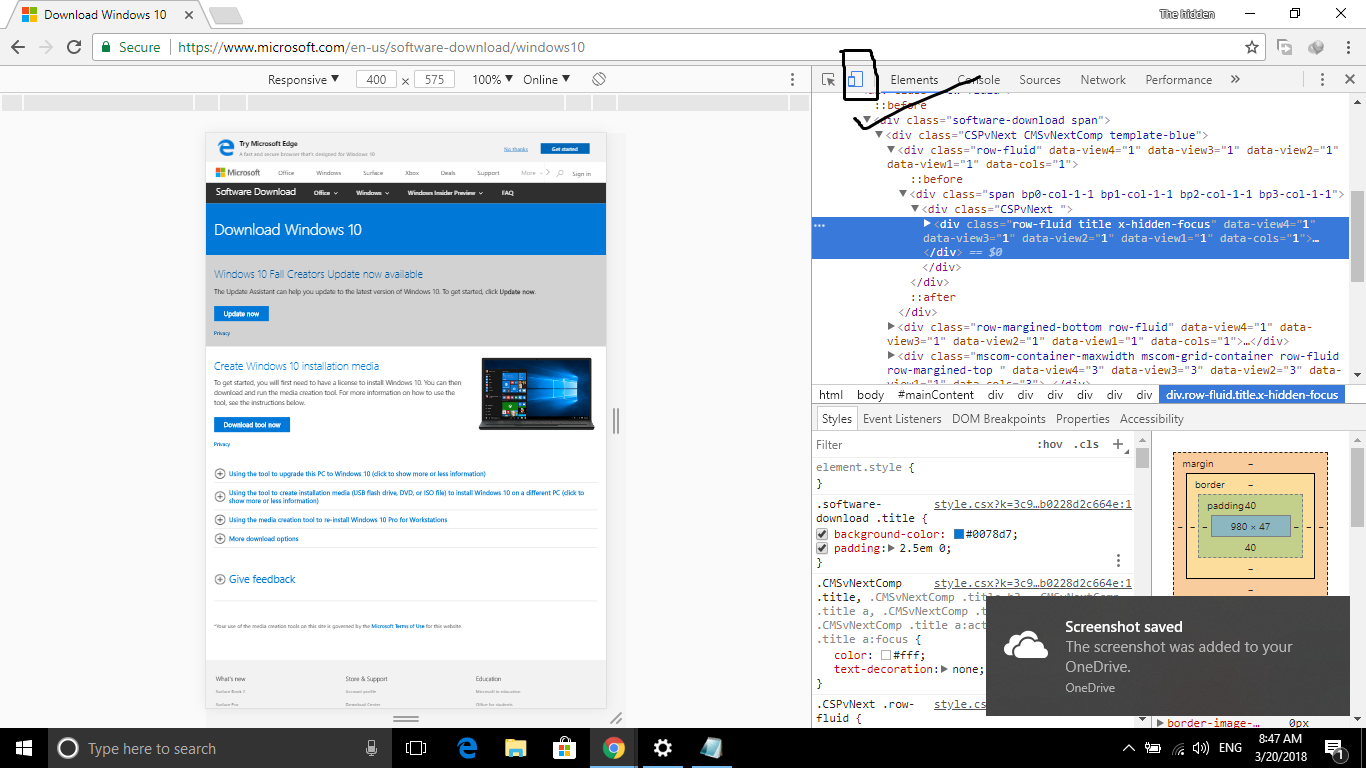The image size is (1366, 768).
Task: Open the style.csx stylesheet link for .title
Action: [x=1032, y=505]
